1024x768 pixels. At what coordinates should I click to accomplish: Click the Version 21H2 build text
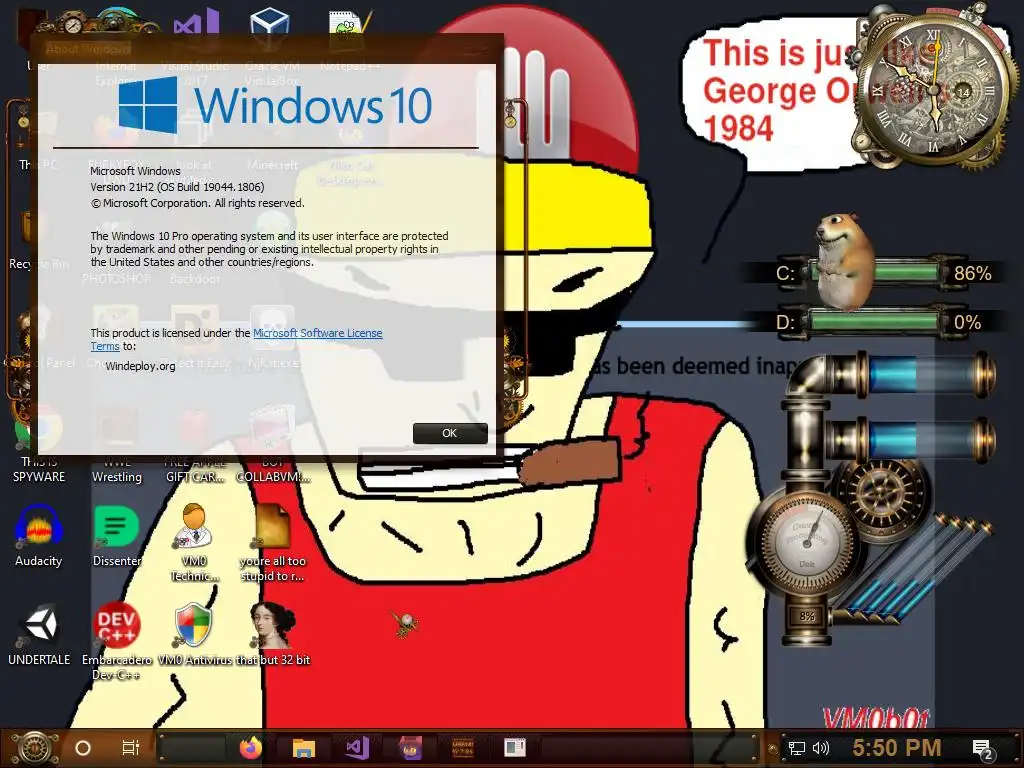tap(177, 187)
